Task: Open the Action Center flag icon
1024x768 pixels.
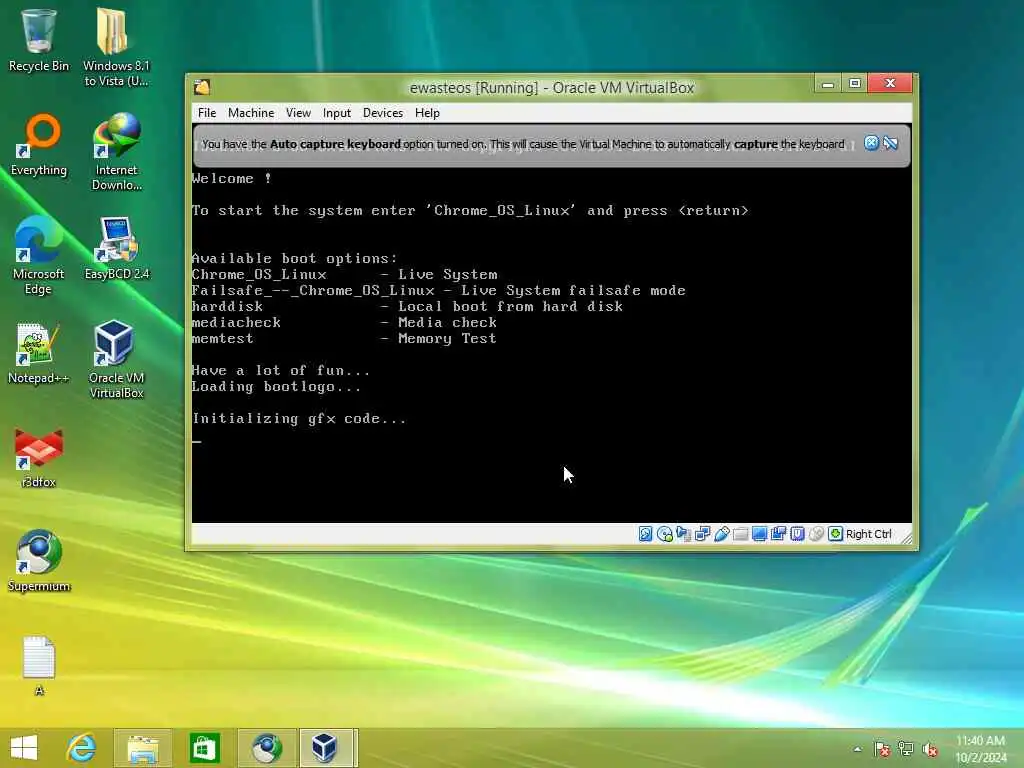Action: coord(882,749)
